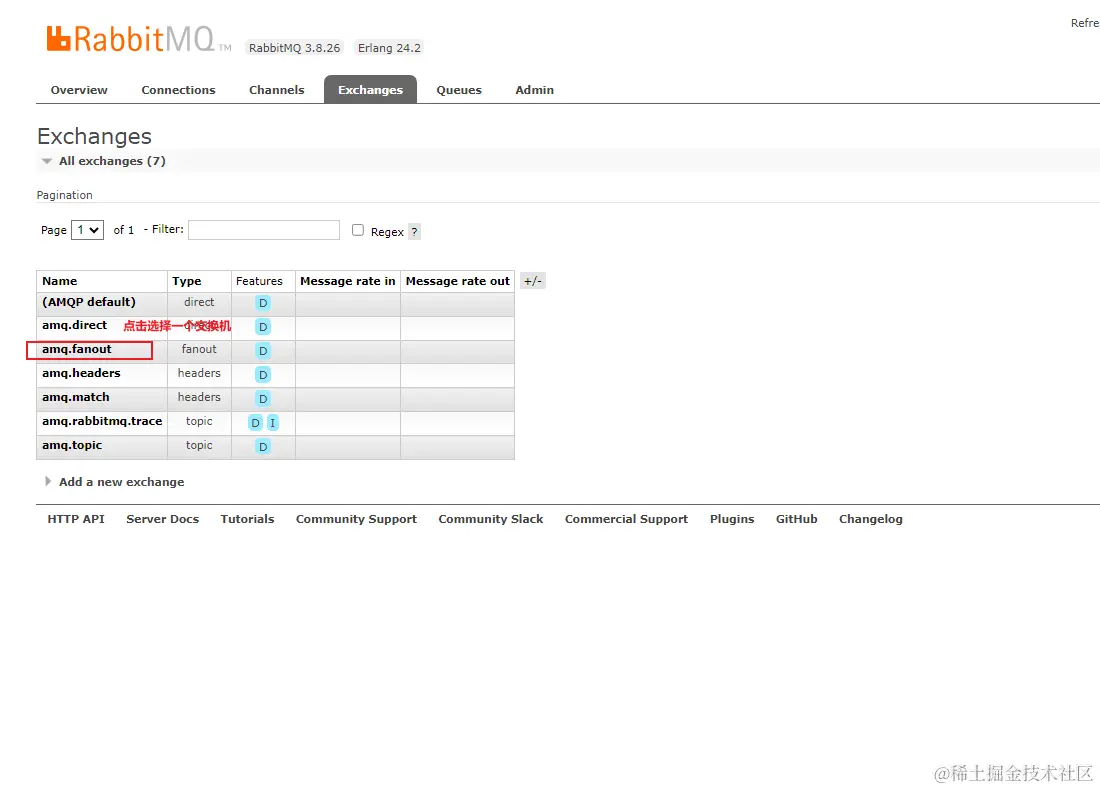Viewport: 1100px width, 790px height.
Task: Sort by the Name column header
Action: tap(60, 281)
